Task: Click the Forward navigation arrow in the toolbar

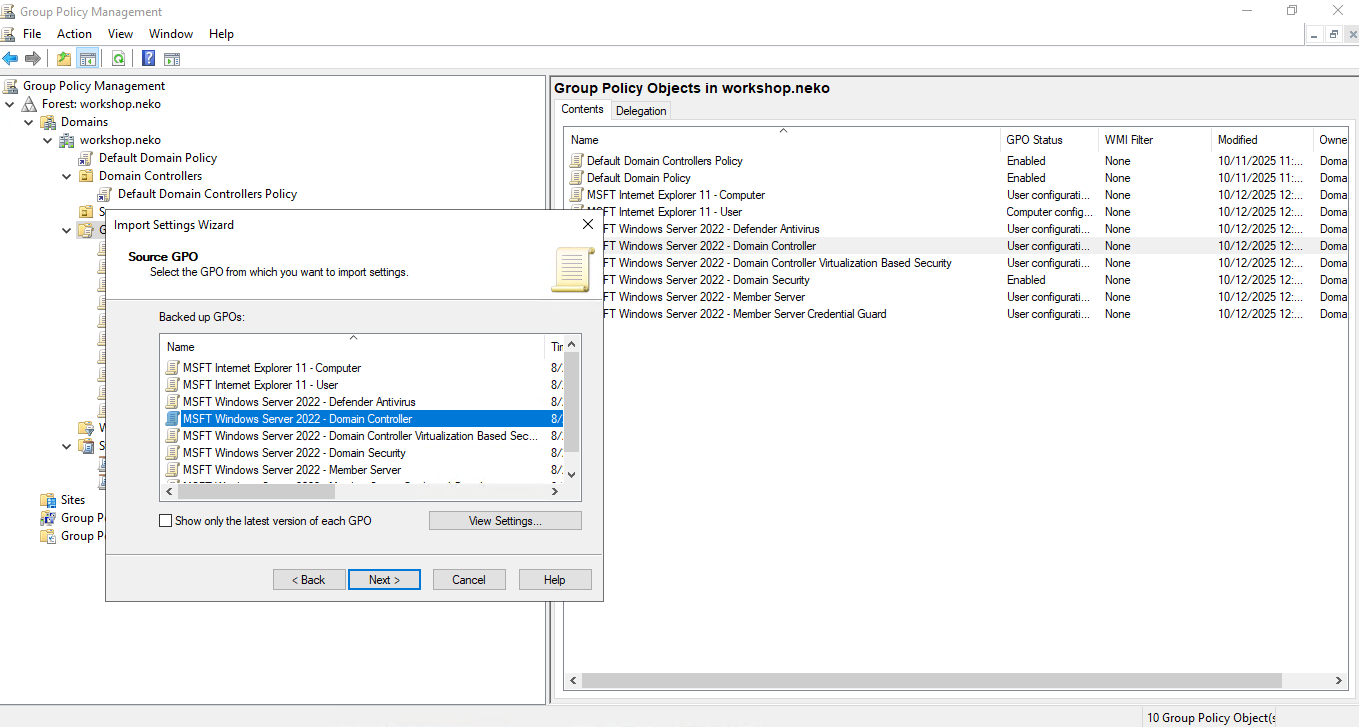Action: tap(32, 58)
